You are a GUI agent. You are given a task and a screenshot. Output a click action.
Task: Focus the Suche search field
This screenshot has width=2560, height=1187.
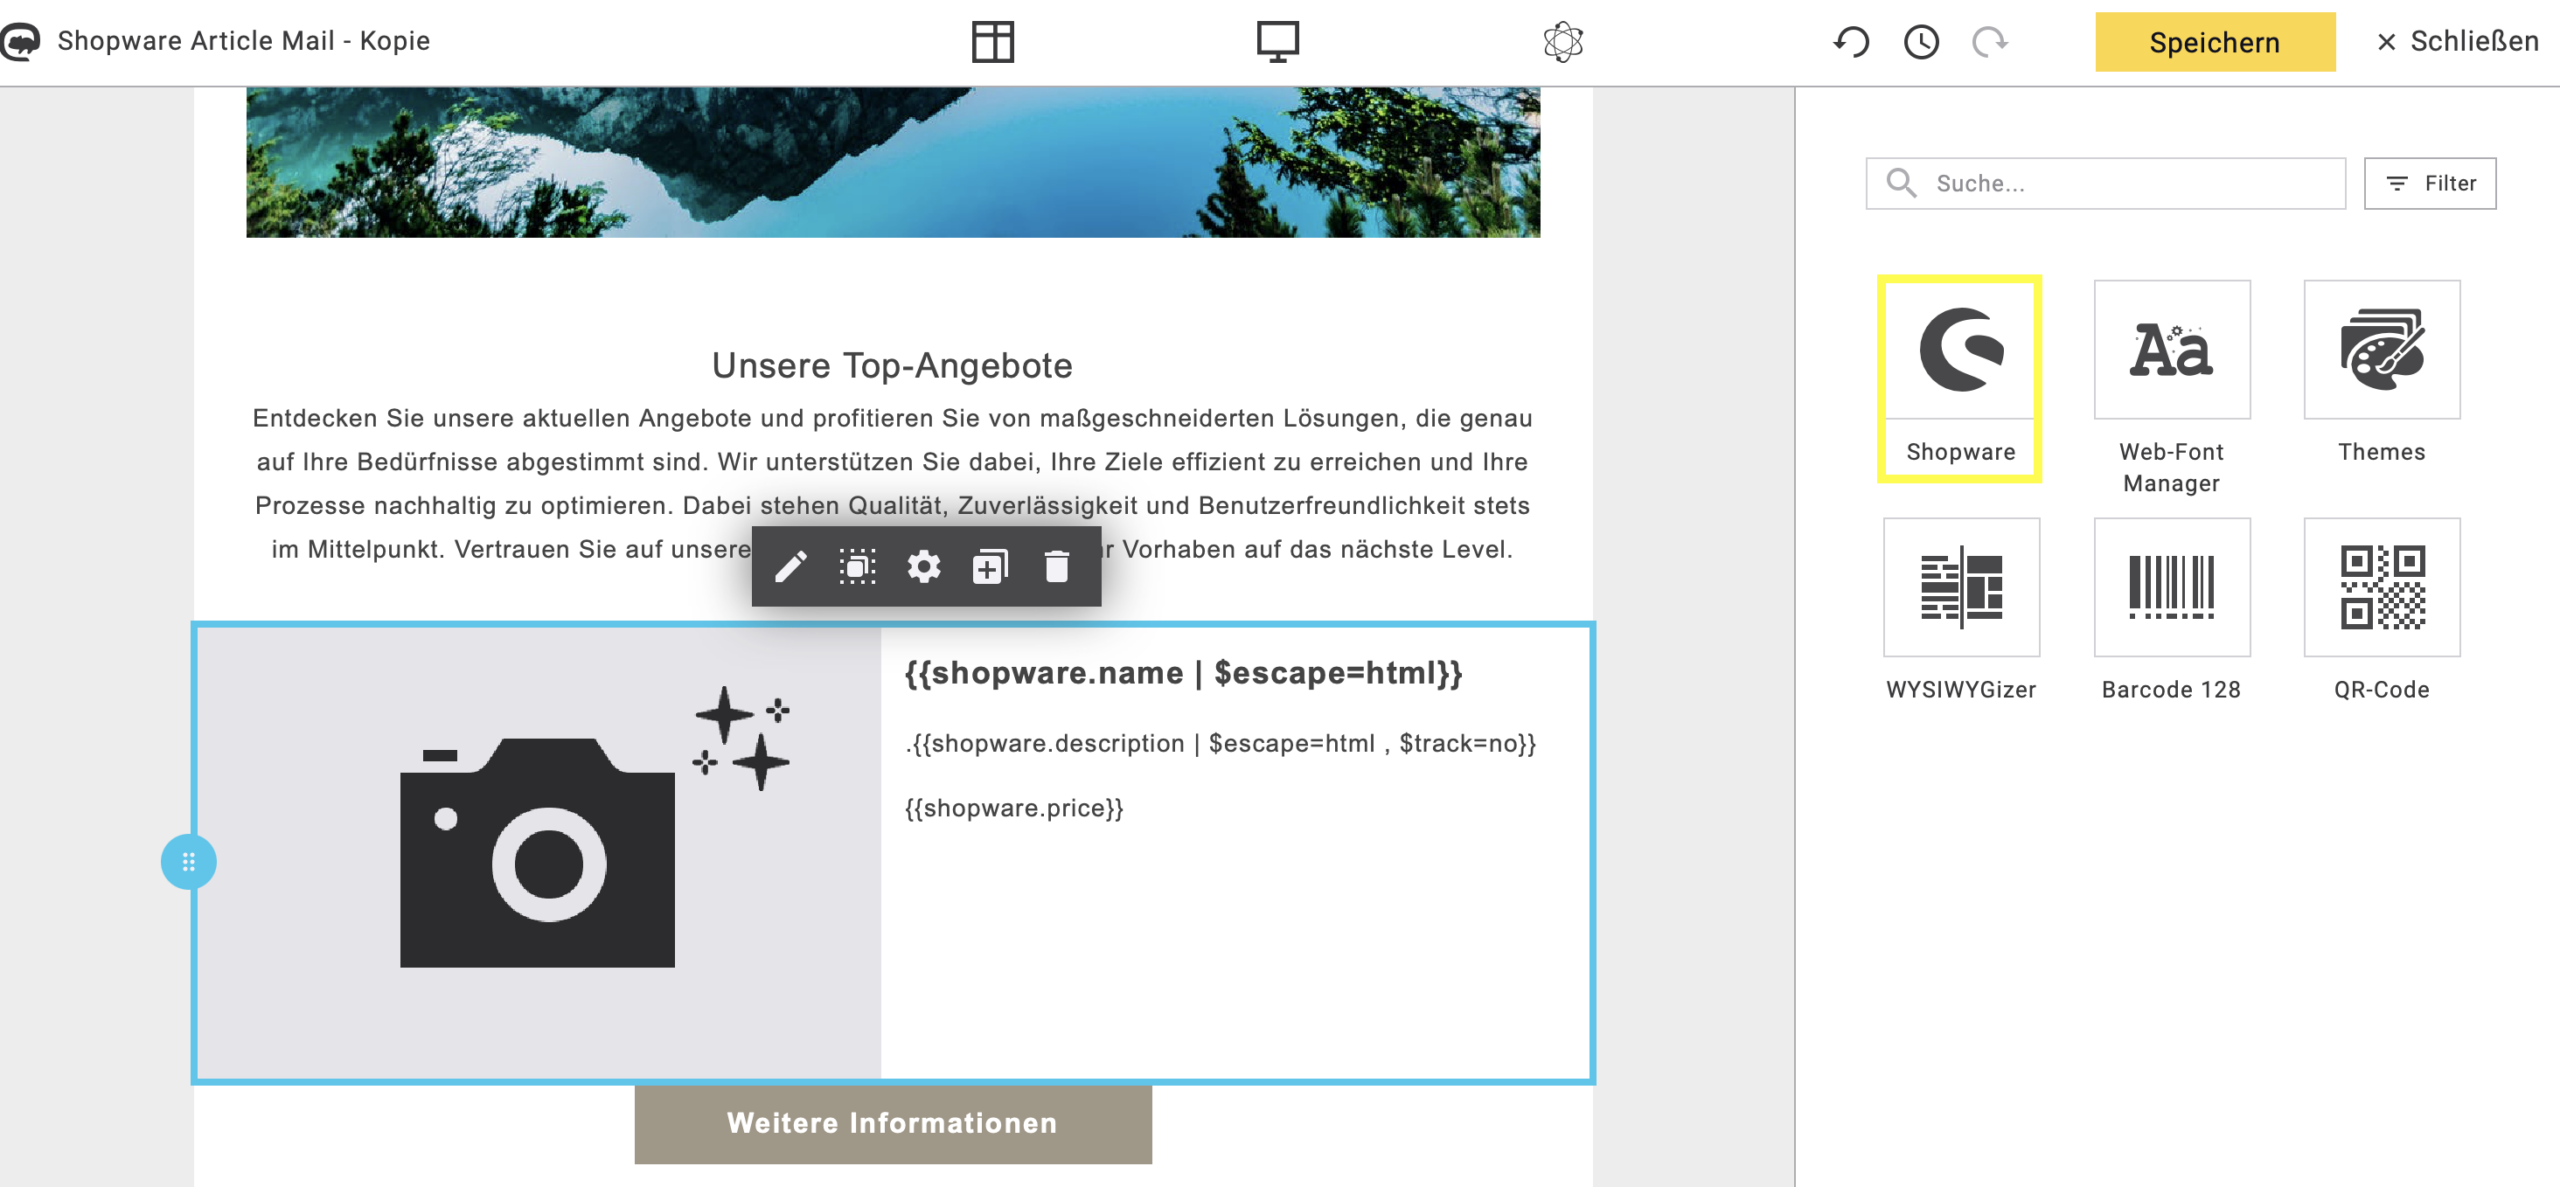(x=2105, y=183)
